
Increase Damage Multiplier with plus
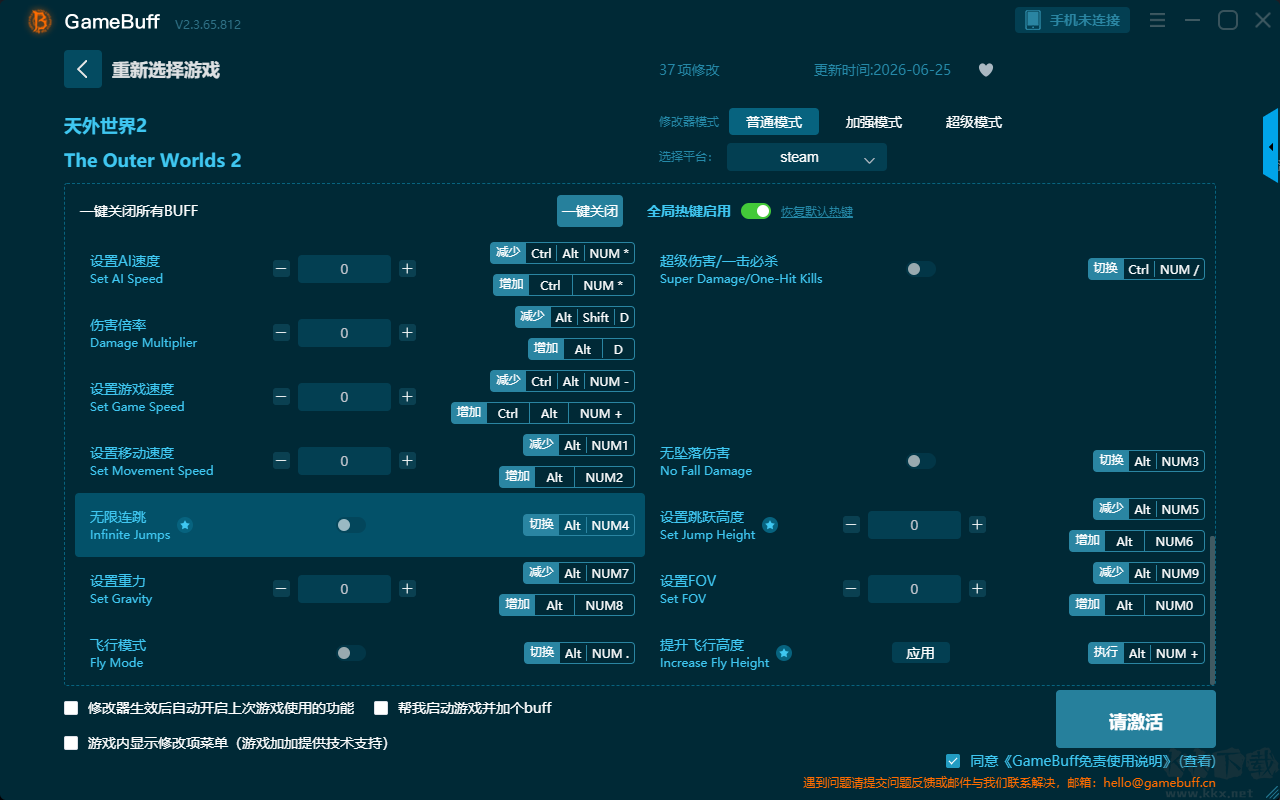407,333
